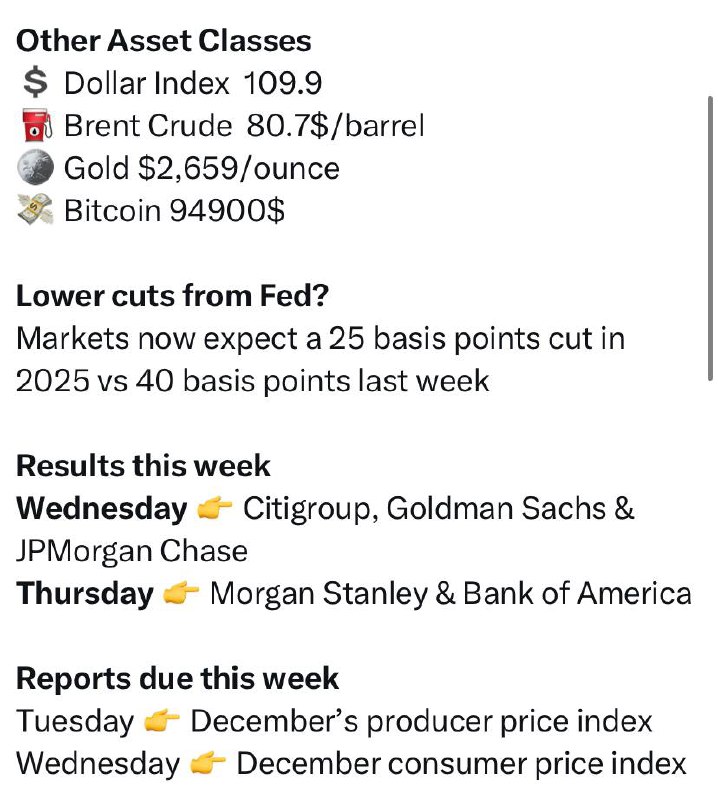Viewport: 718px width, 800px height.
Task: Click the Lower cuts from Fed? heading
Action: click(x=172, y=295)
